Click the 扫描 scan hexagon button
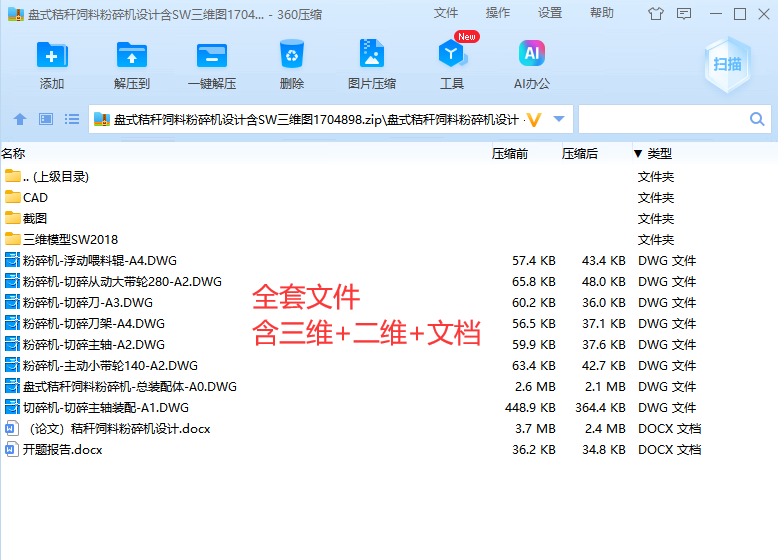This screenshot has height=560, width=778. click(727, 64)
